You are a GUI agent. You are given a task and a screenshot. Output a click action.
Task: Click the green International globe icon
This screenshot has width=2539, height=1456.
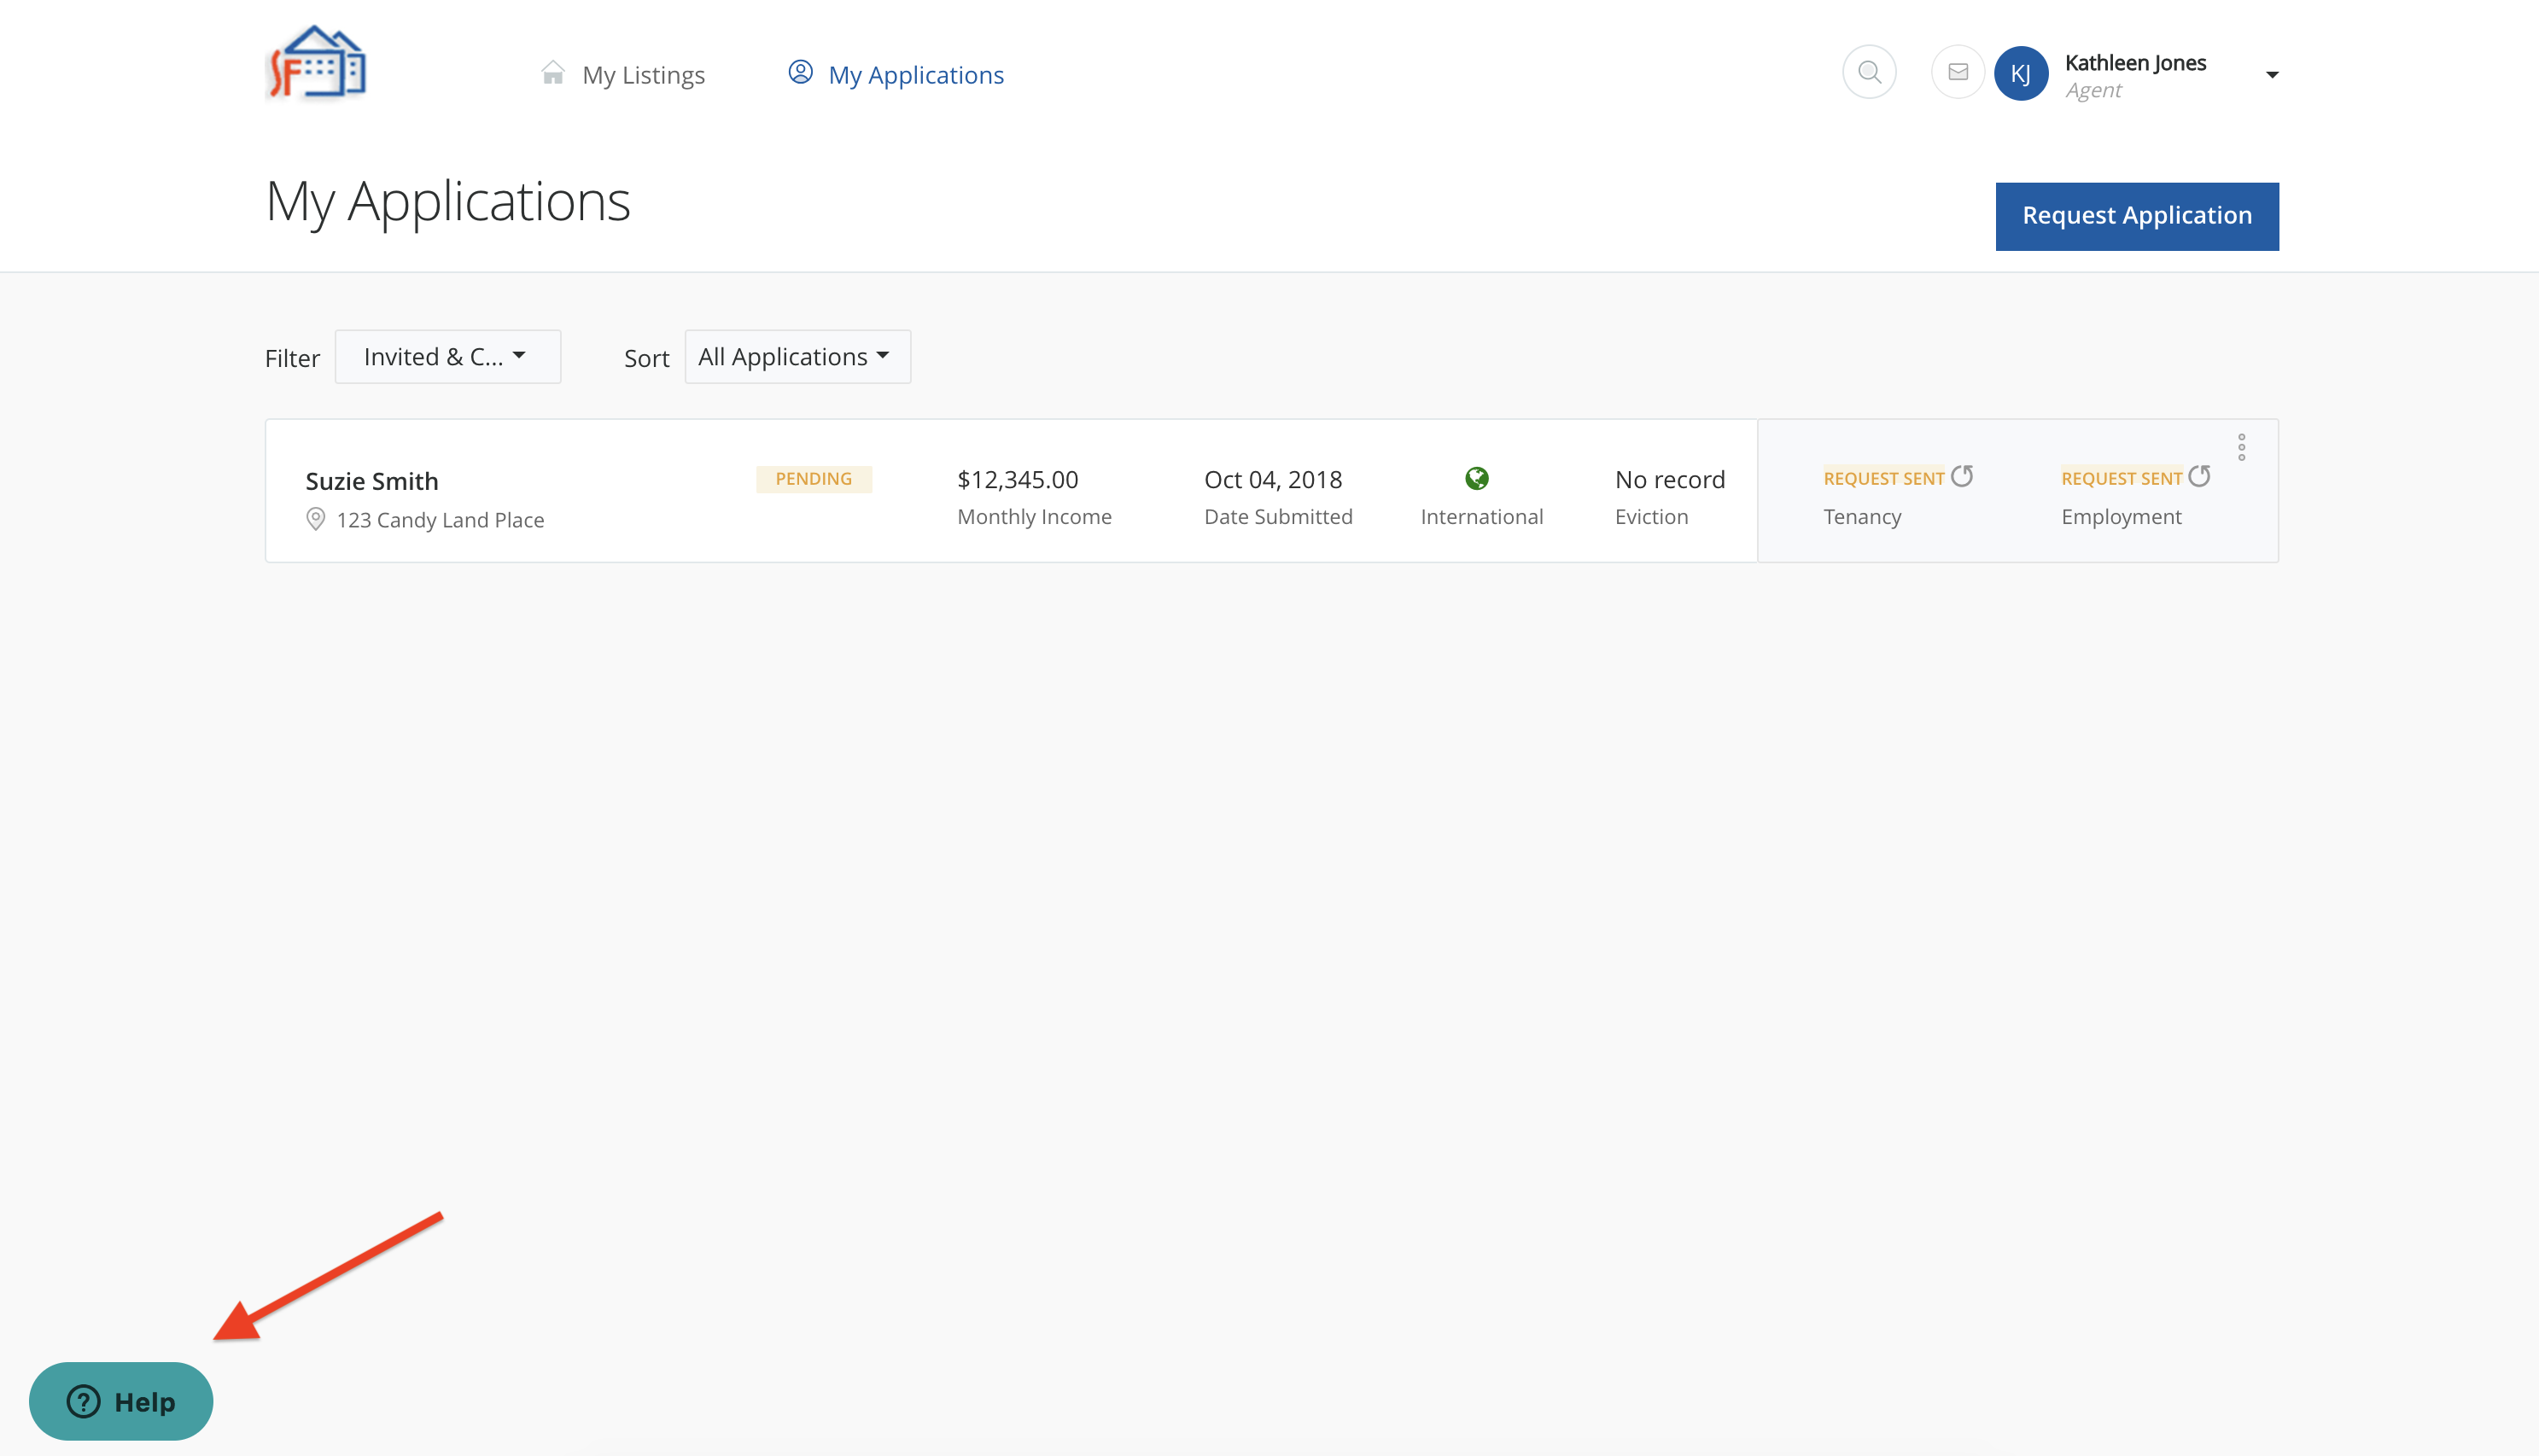(1476, 479)
